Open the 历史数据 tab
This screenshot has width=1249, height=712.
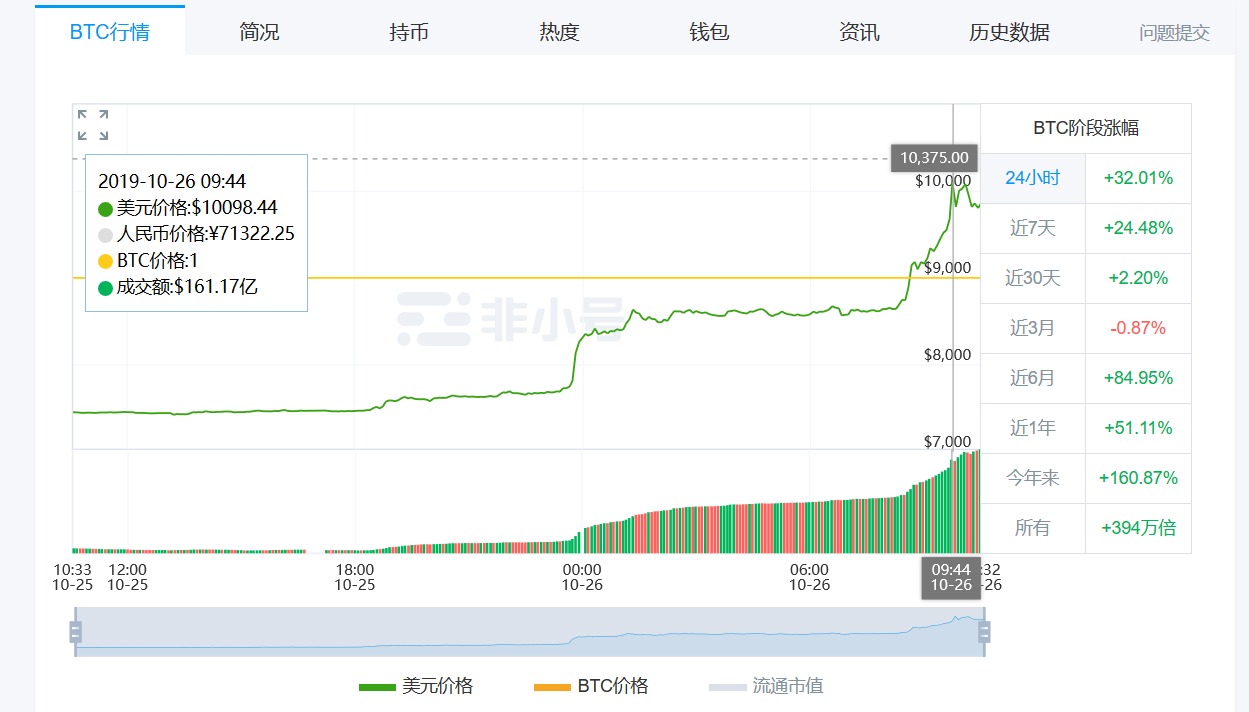(x=1008, y=31)
